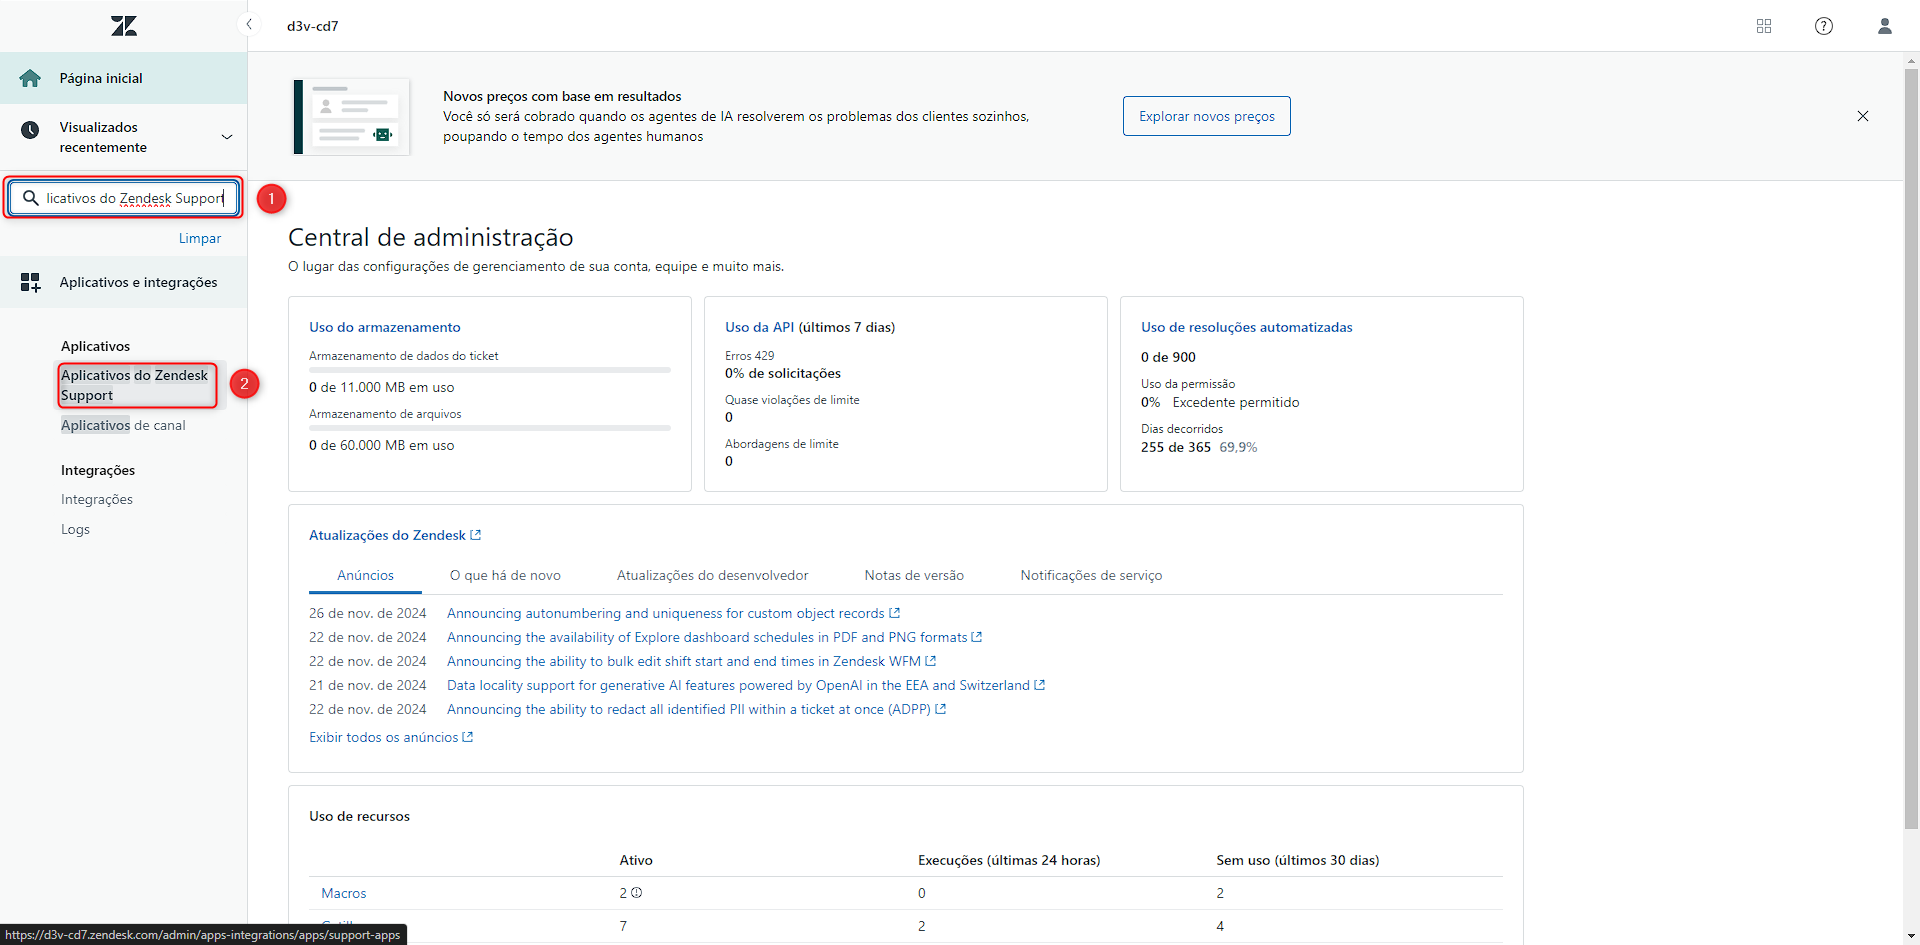The height and width of the screenshot is (945, 1920).
Task: Click the search magnifier icon in sidebar
Action: point(31,198)
